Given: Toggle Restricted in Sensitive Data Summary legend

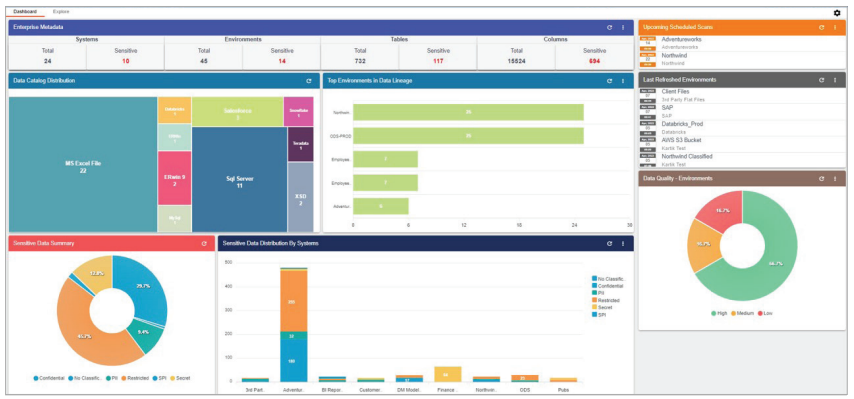Looking at the screenshot, I should point(135,378).
